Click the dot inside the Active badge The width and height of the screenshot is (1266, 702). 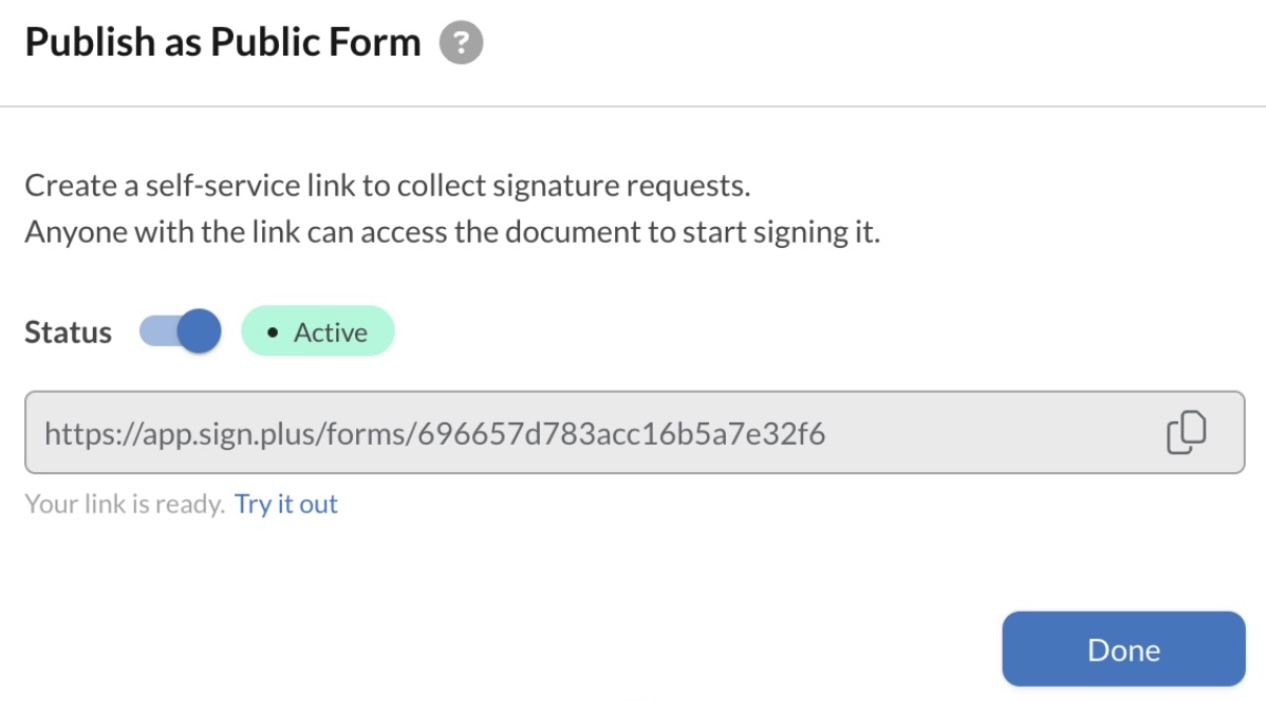(273, 333)
